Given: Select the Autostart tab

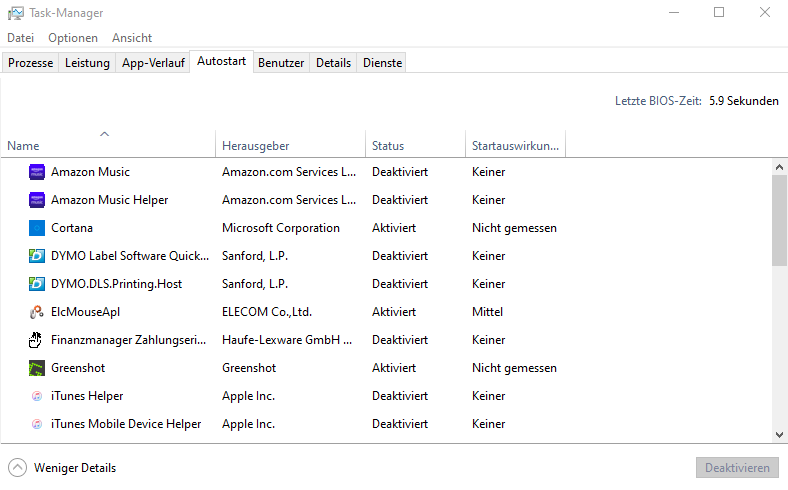Looking at the screenshot, I should pyautogui.click(x=221, y=61).
